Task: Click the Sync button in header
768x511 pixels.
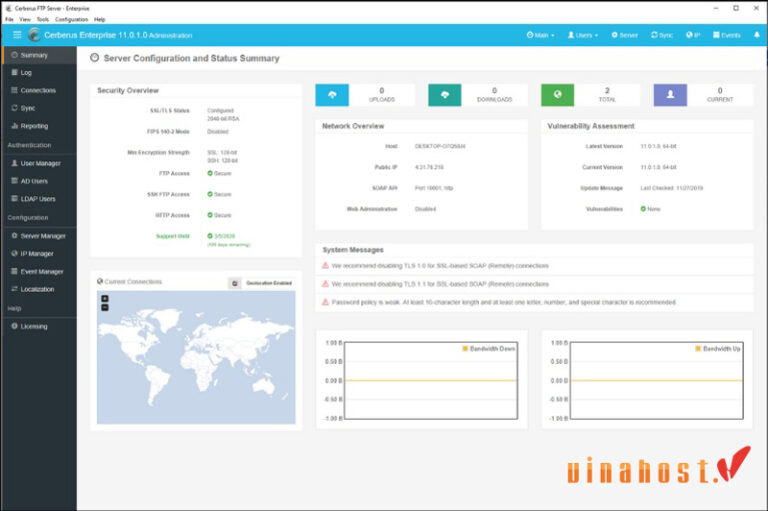Action: [x=662, y=35]
